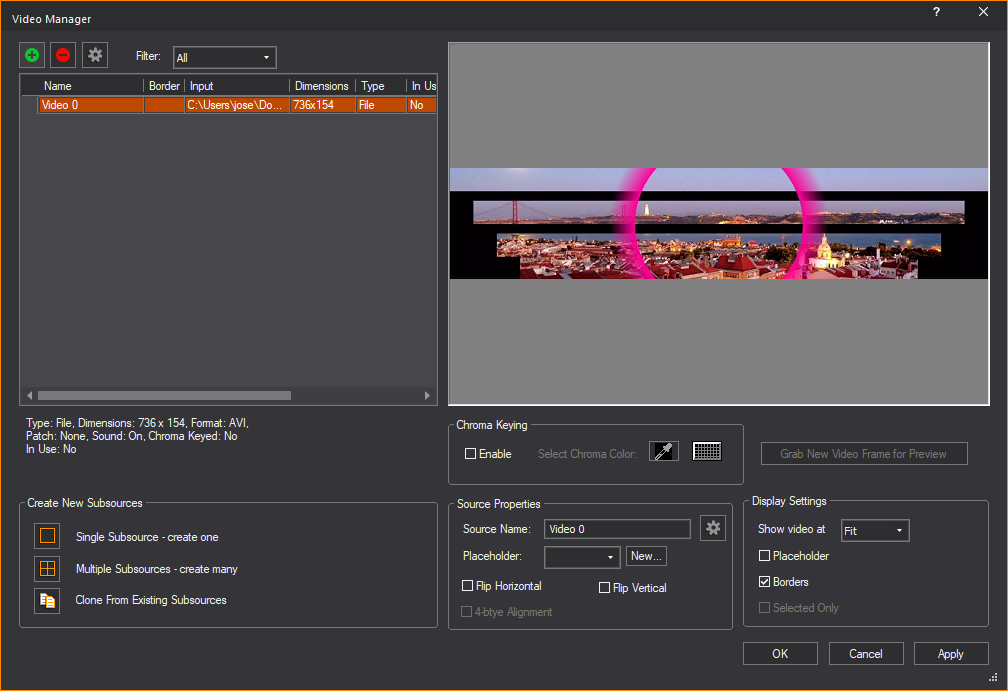Image resolution: width=1008 pixels, height=691 pixels.
Task: Open the Filter dropdown set to All
Action: point(224,58)
